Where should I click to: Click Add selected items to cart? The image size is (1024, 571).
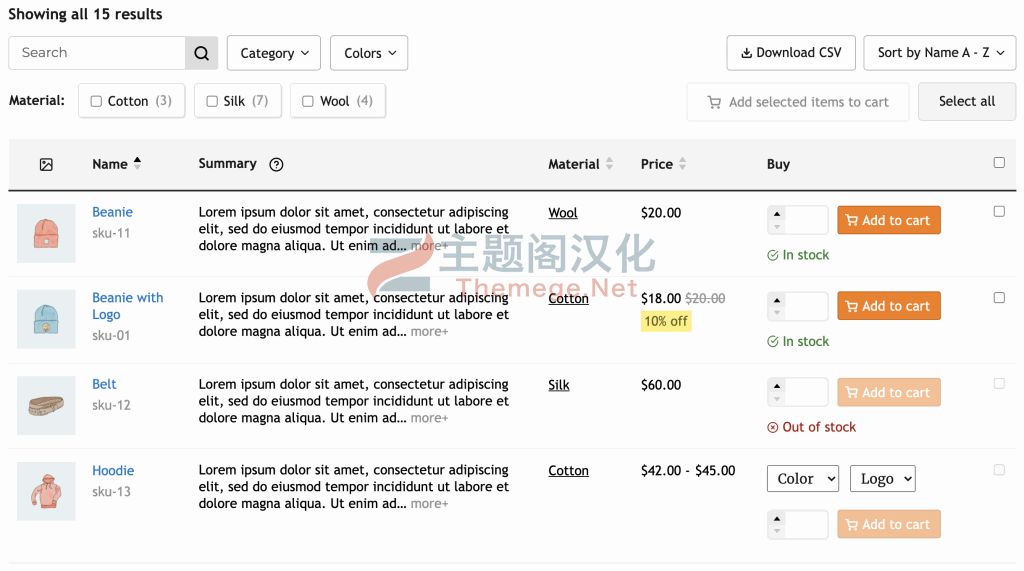click(x=797, y=102)
